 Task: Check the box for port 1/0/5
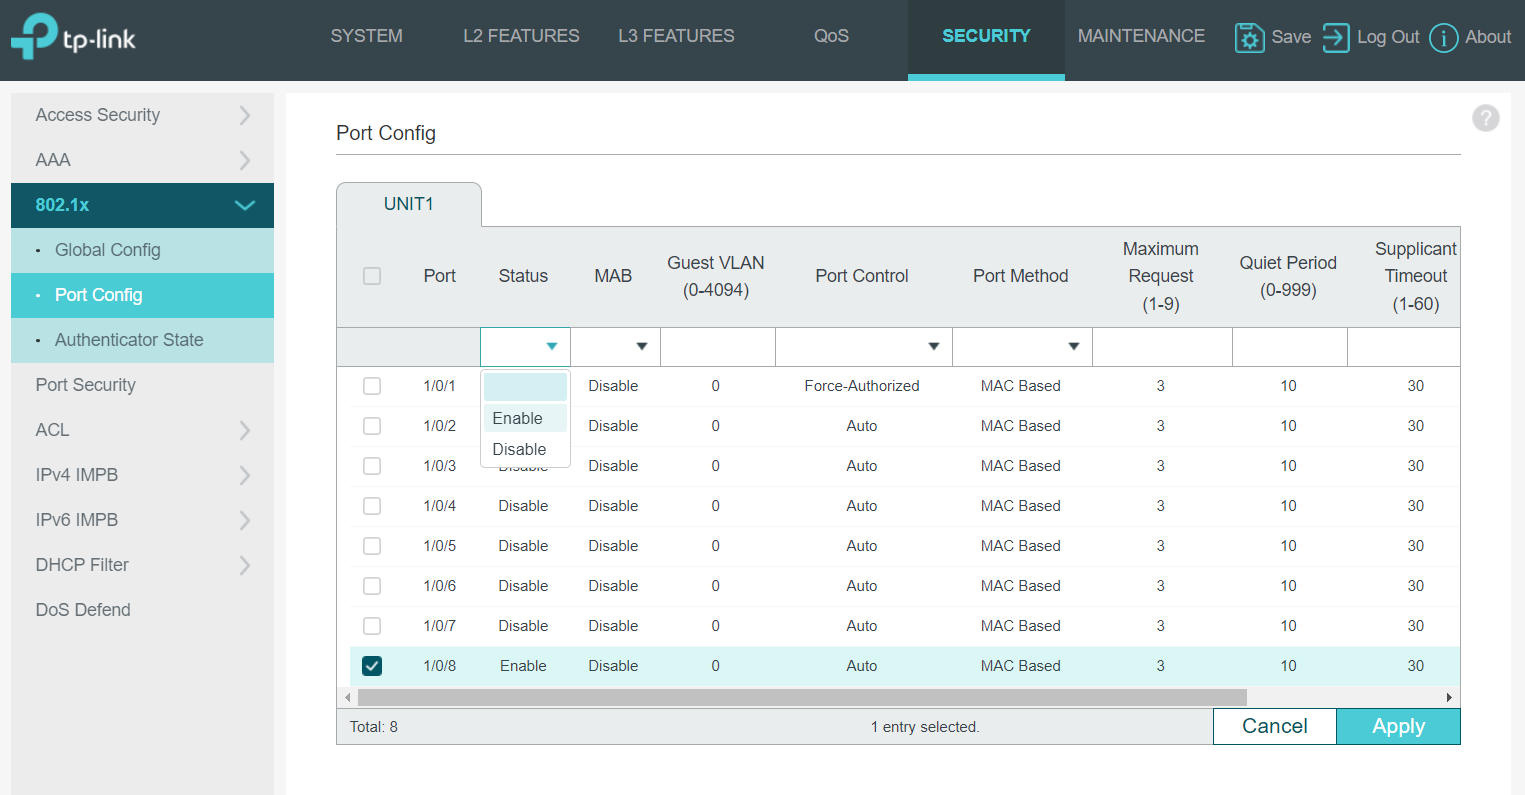[372, 546]
